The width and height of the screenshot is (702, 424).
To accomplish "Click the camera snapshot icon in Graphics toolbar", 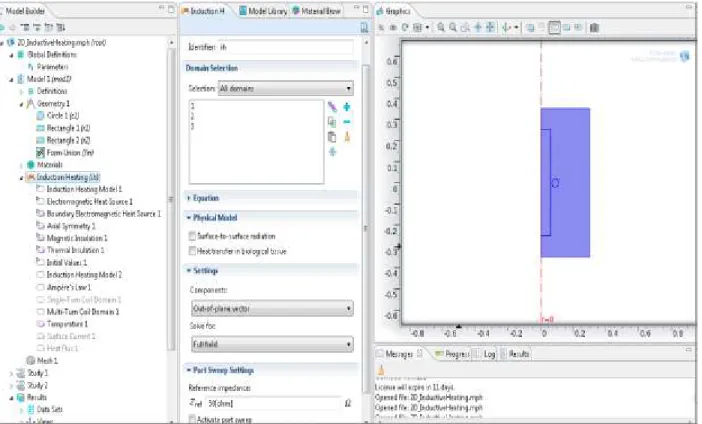I will pos(594,28).
